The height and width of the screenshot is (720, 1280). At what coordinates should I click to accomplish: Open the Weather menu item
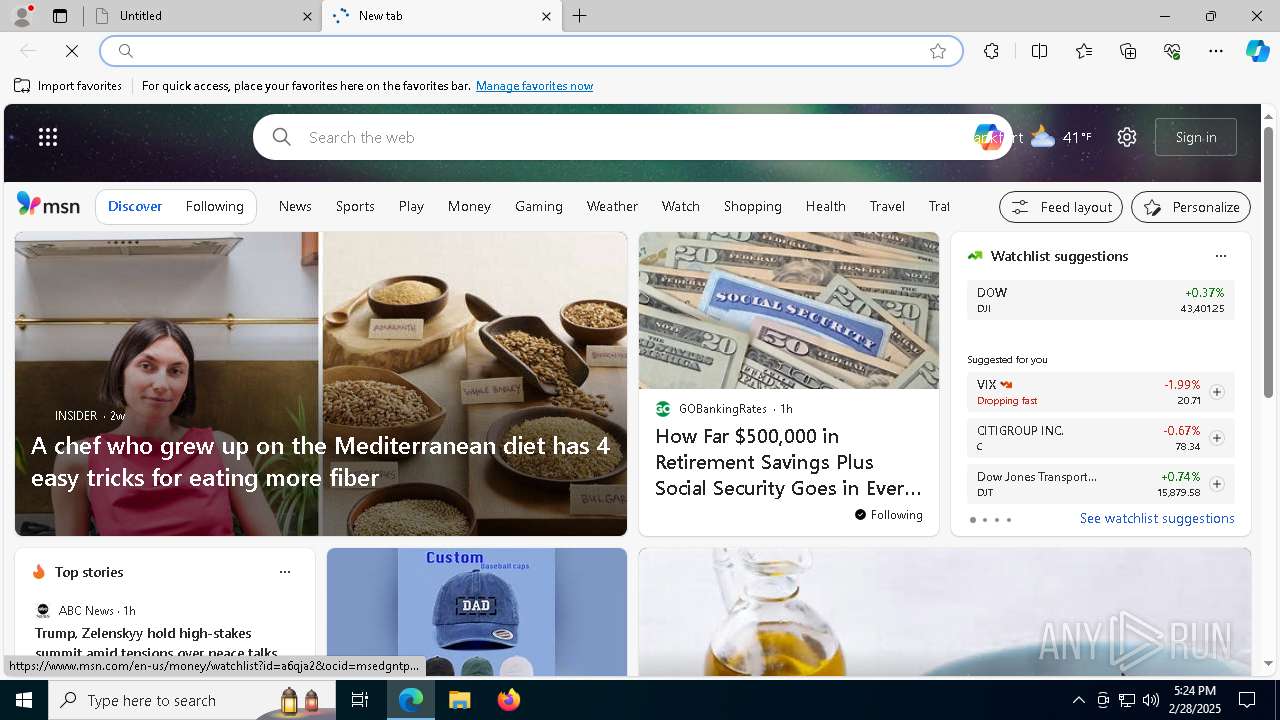click(x=612, y=206)
